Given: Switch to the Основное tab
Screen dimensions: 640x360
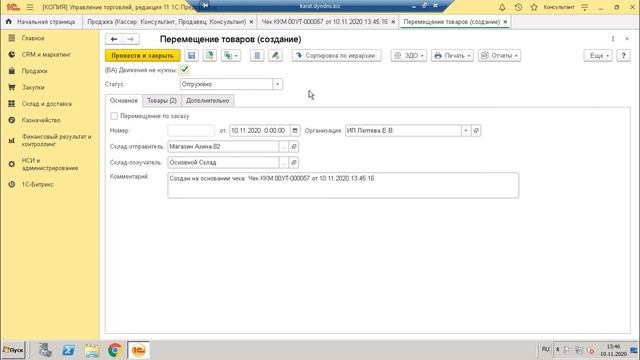Looking at the screenshot, I should tap(124, 100).
